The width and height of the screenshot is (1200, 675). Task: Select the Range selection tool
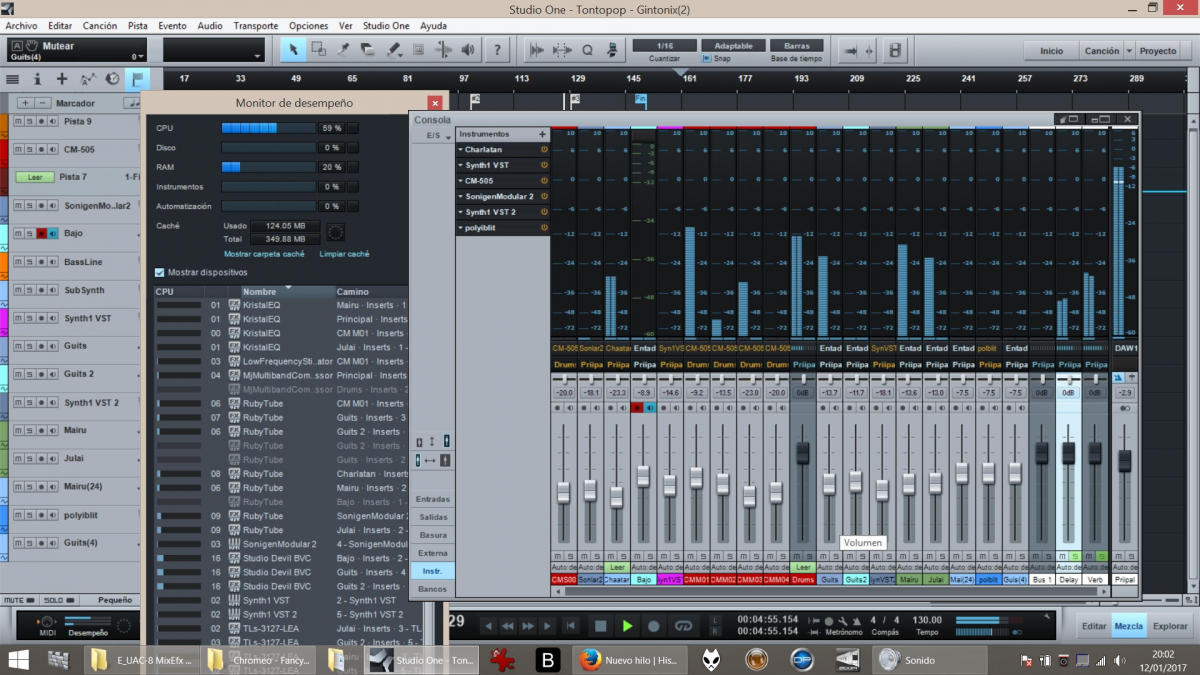(x=318, y=50)
